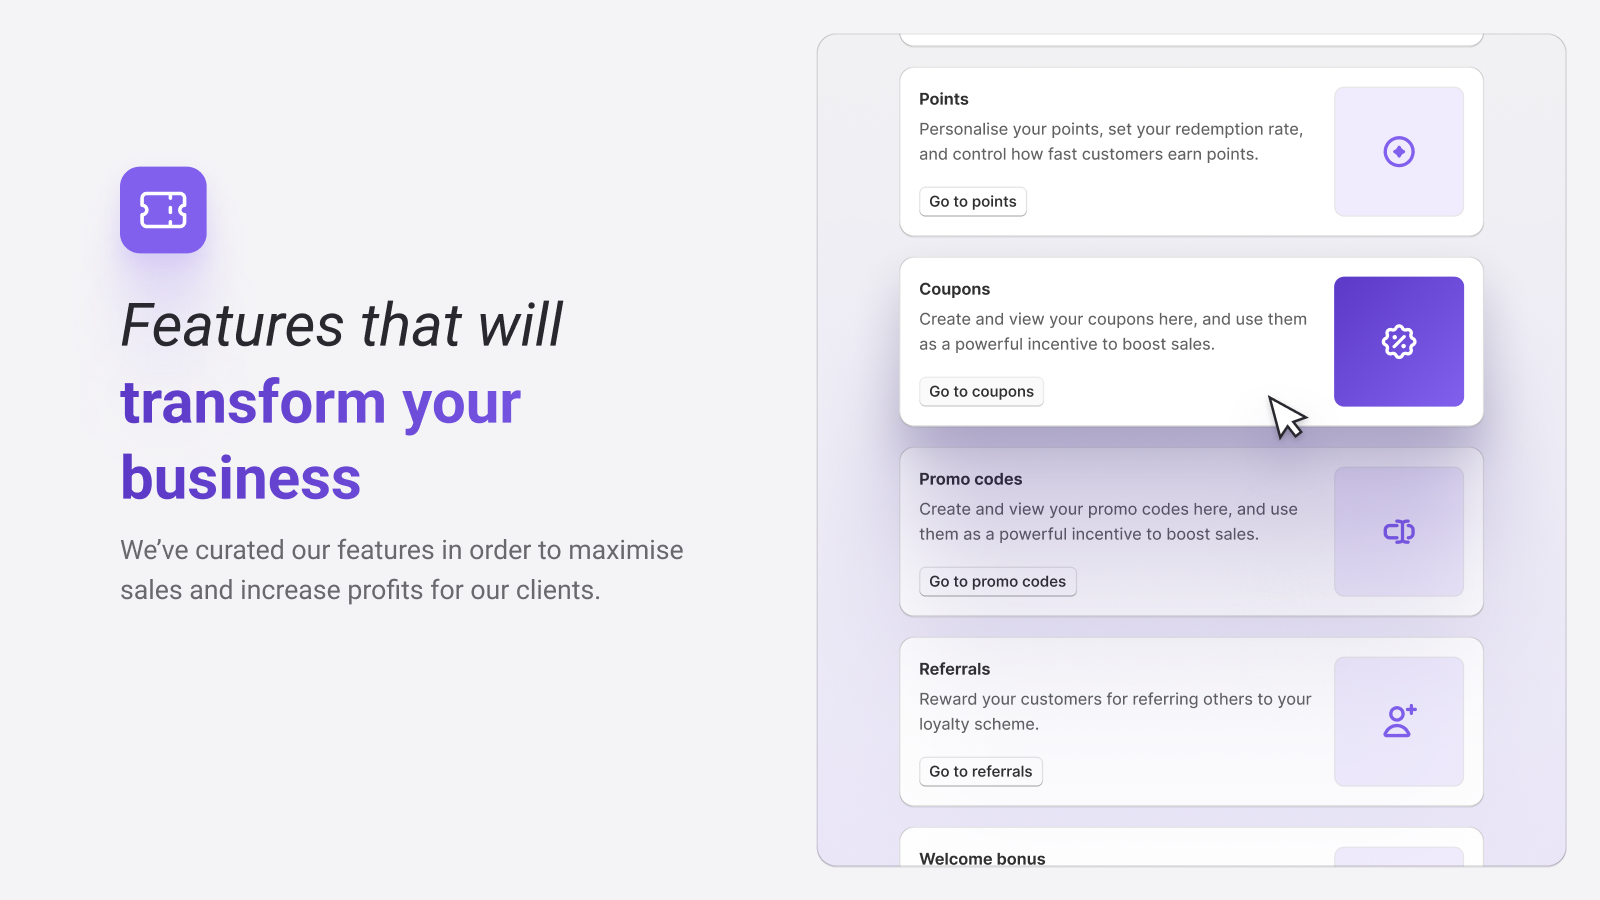Open the Go to coupons button
Viewport: 1600px width, 900px height.
981,392
